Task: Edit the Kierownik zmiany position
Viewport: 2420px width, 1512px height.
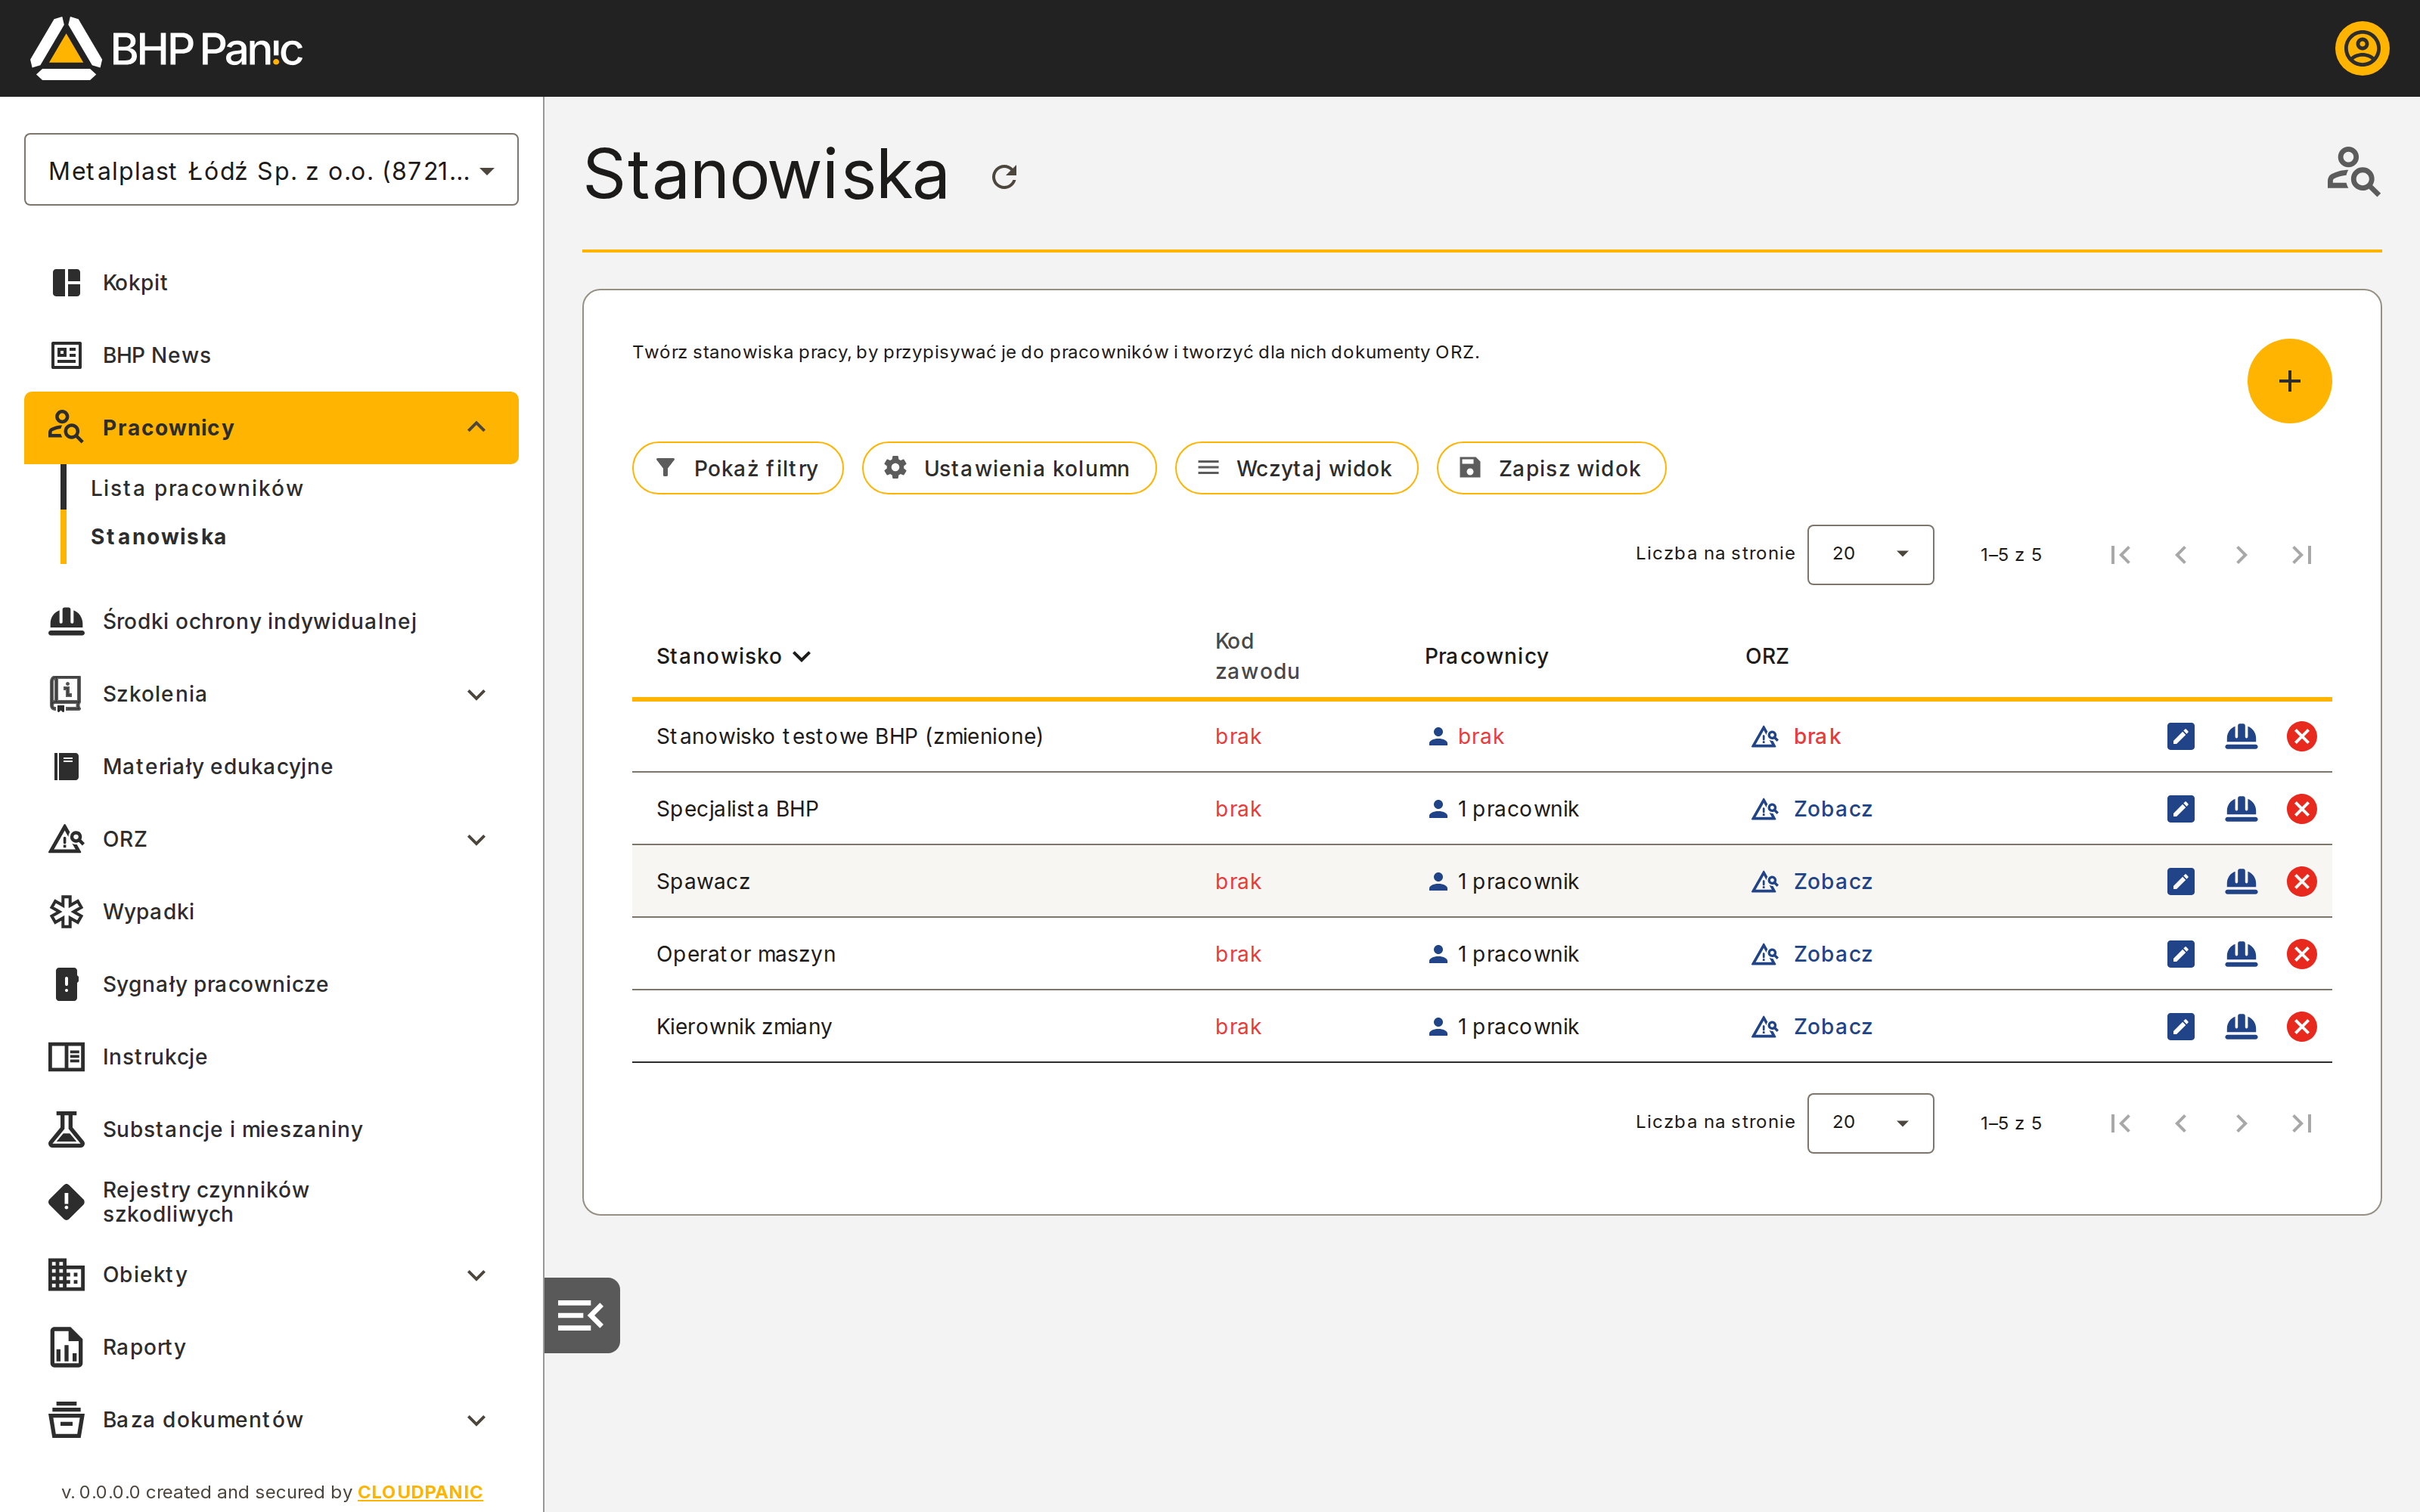Action: 2180,1026
